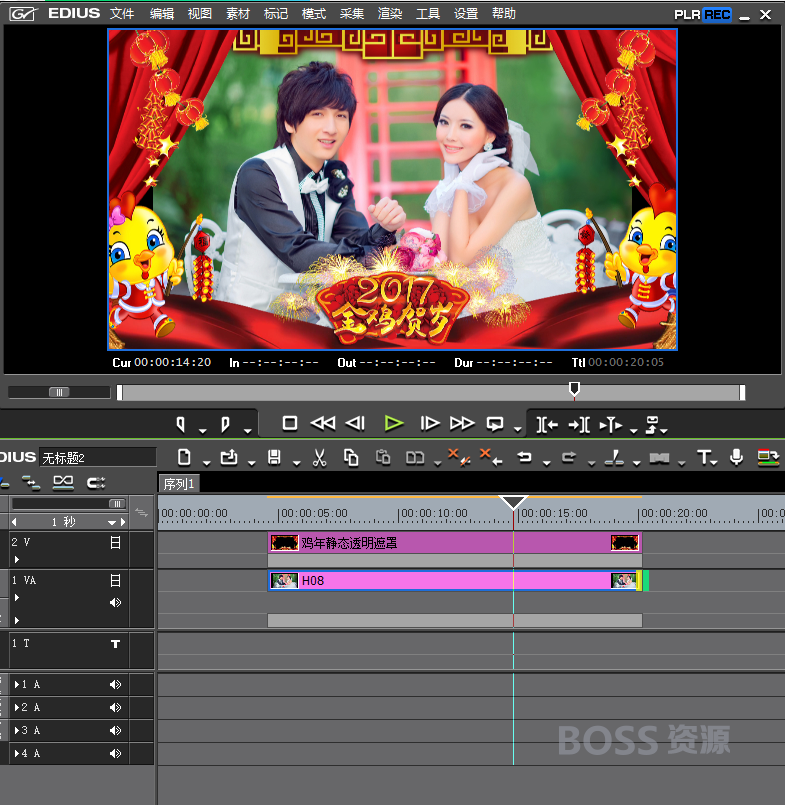Click the Export icon in player
The width and height of the screenshot is (785, 805).
pos(652,424)
